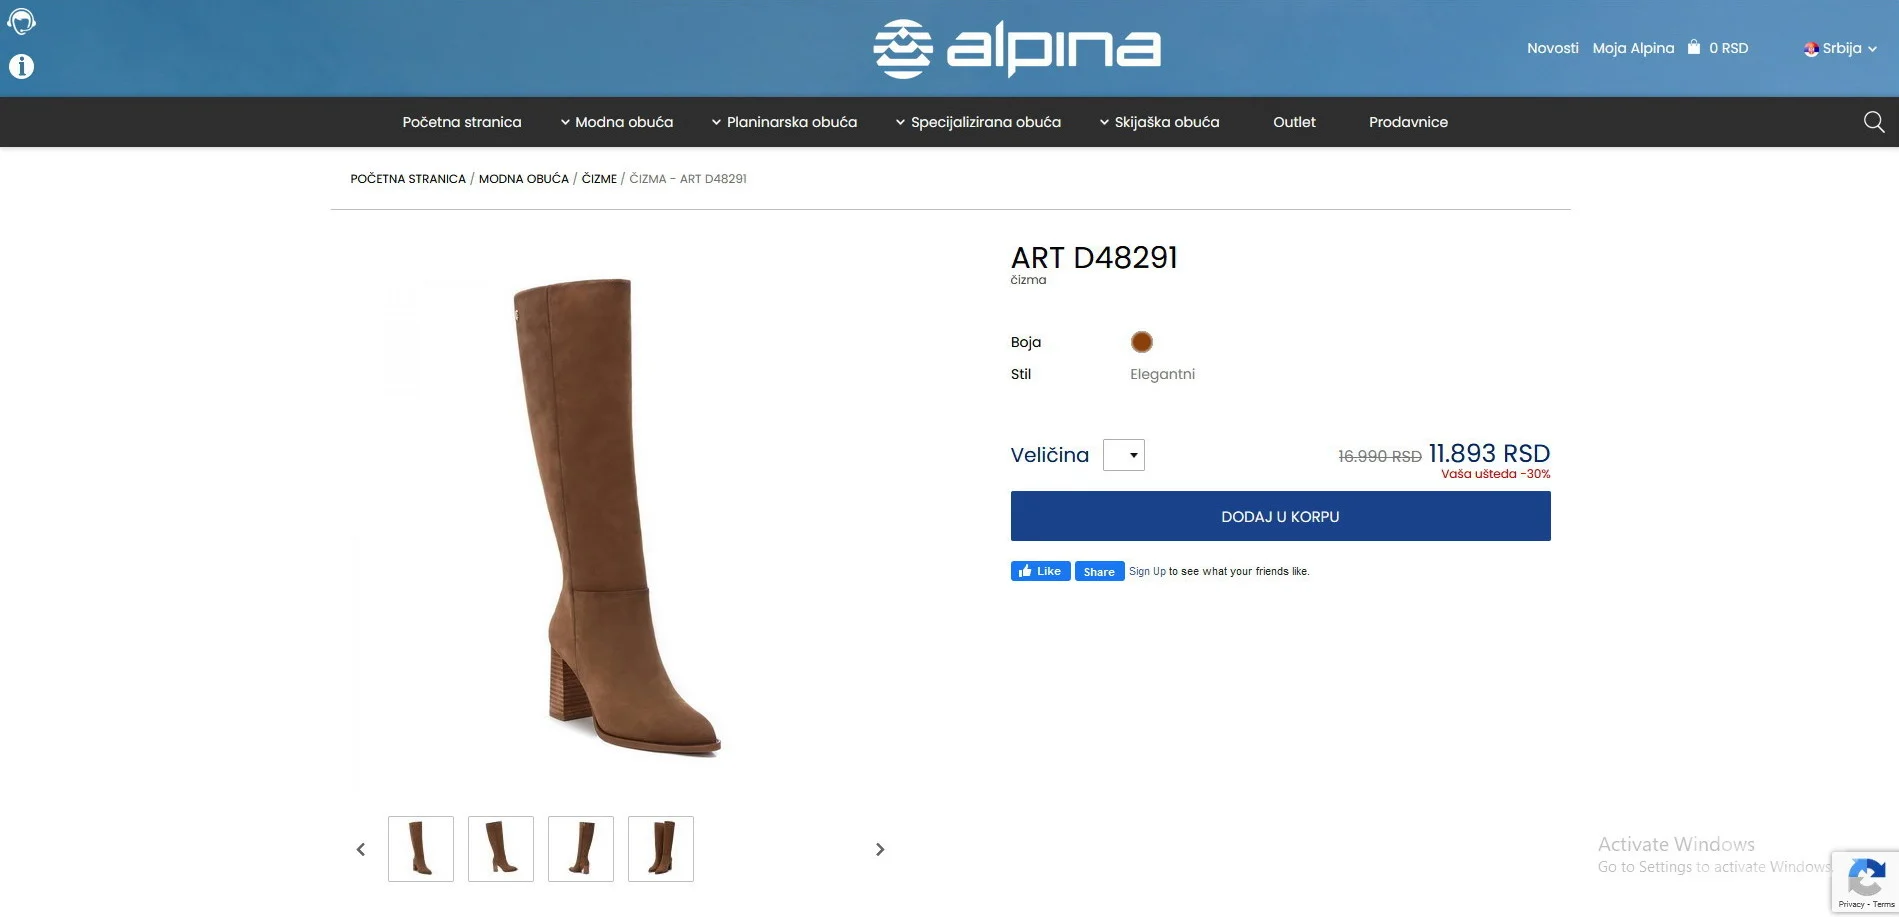Click the DODAJ U KORPU button

coord(1280,516)
